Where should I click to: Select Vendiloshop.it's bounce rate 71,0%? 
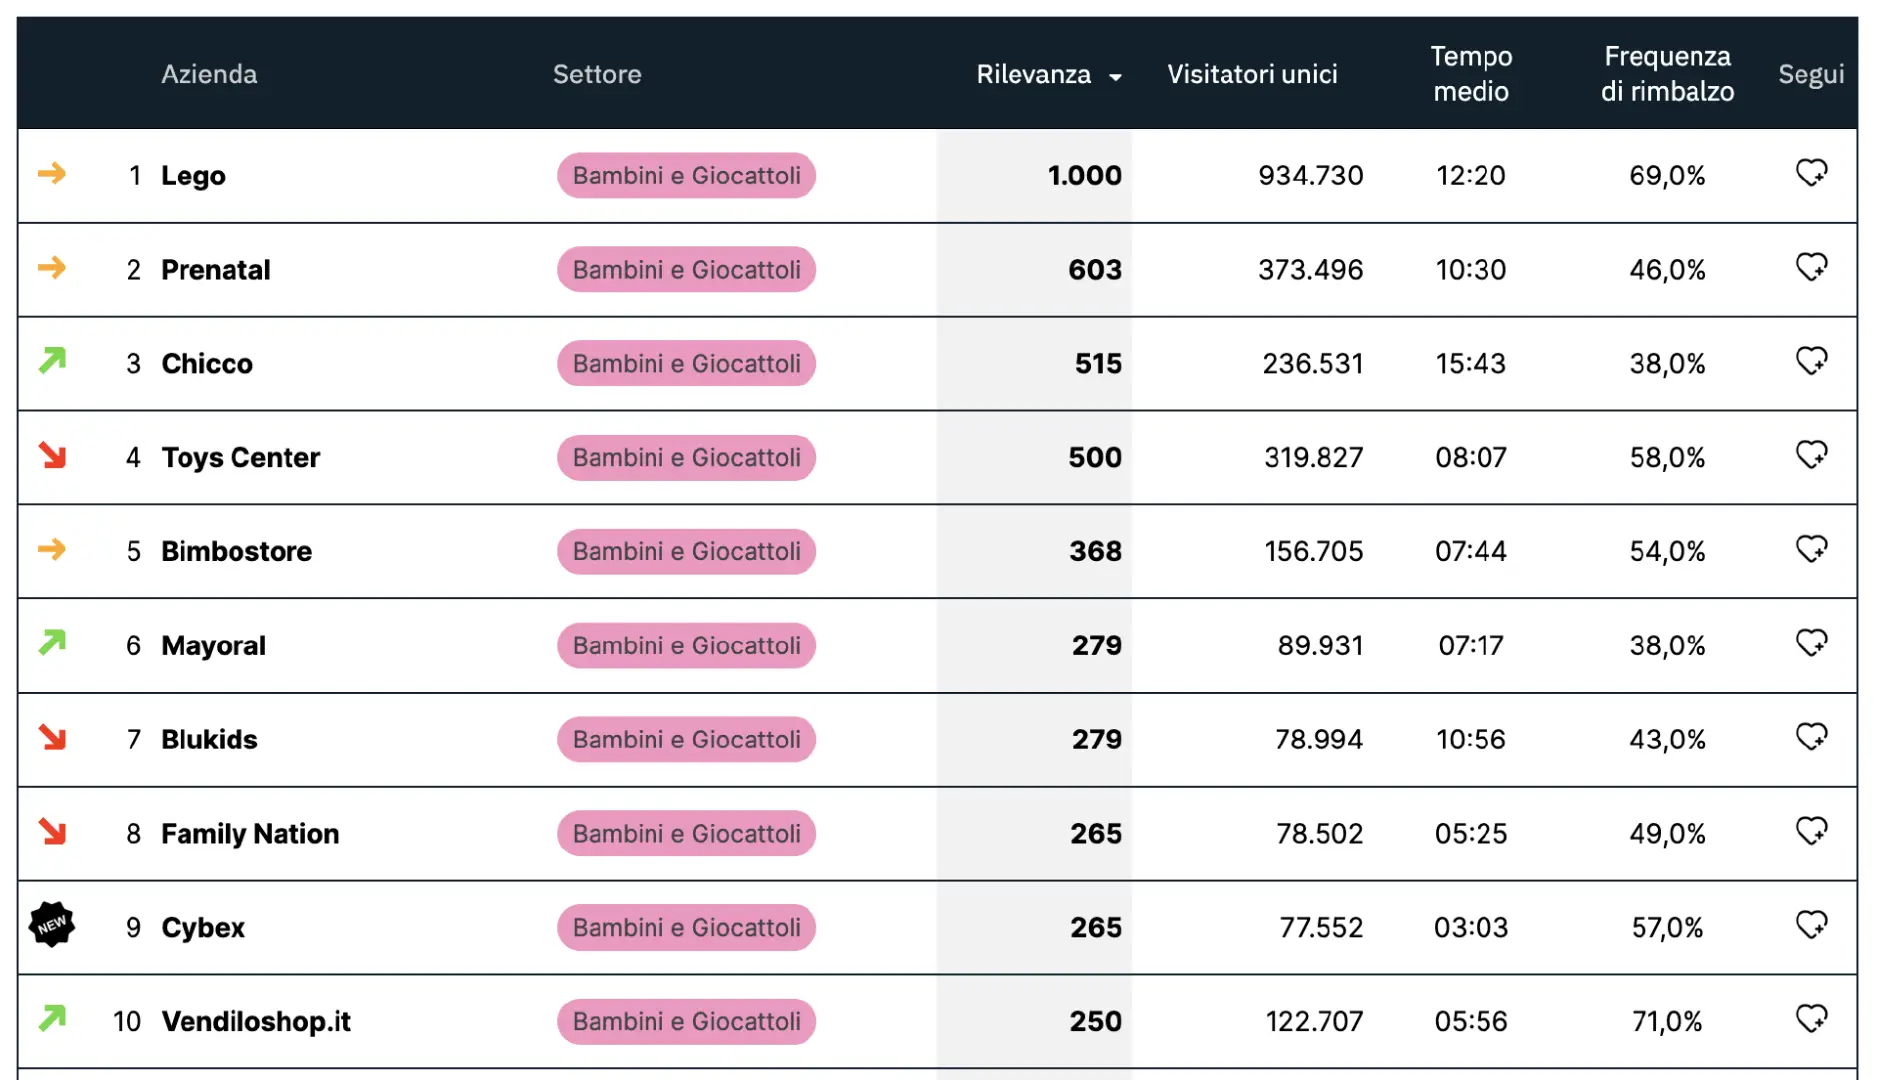coord(1667,1022)
